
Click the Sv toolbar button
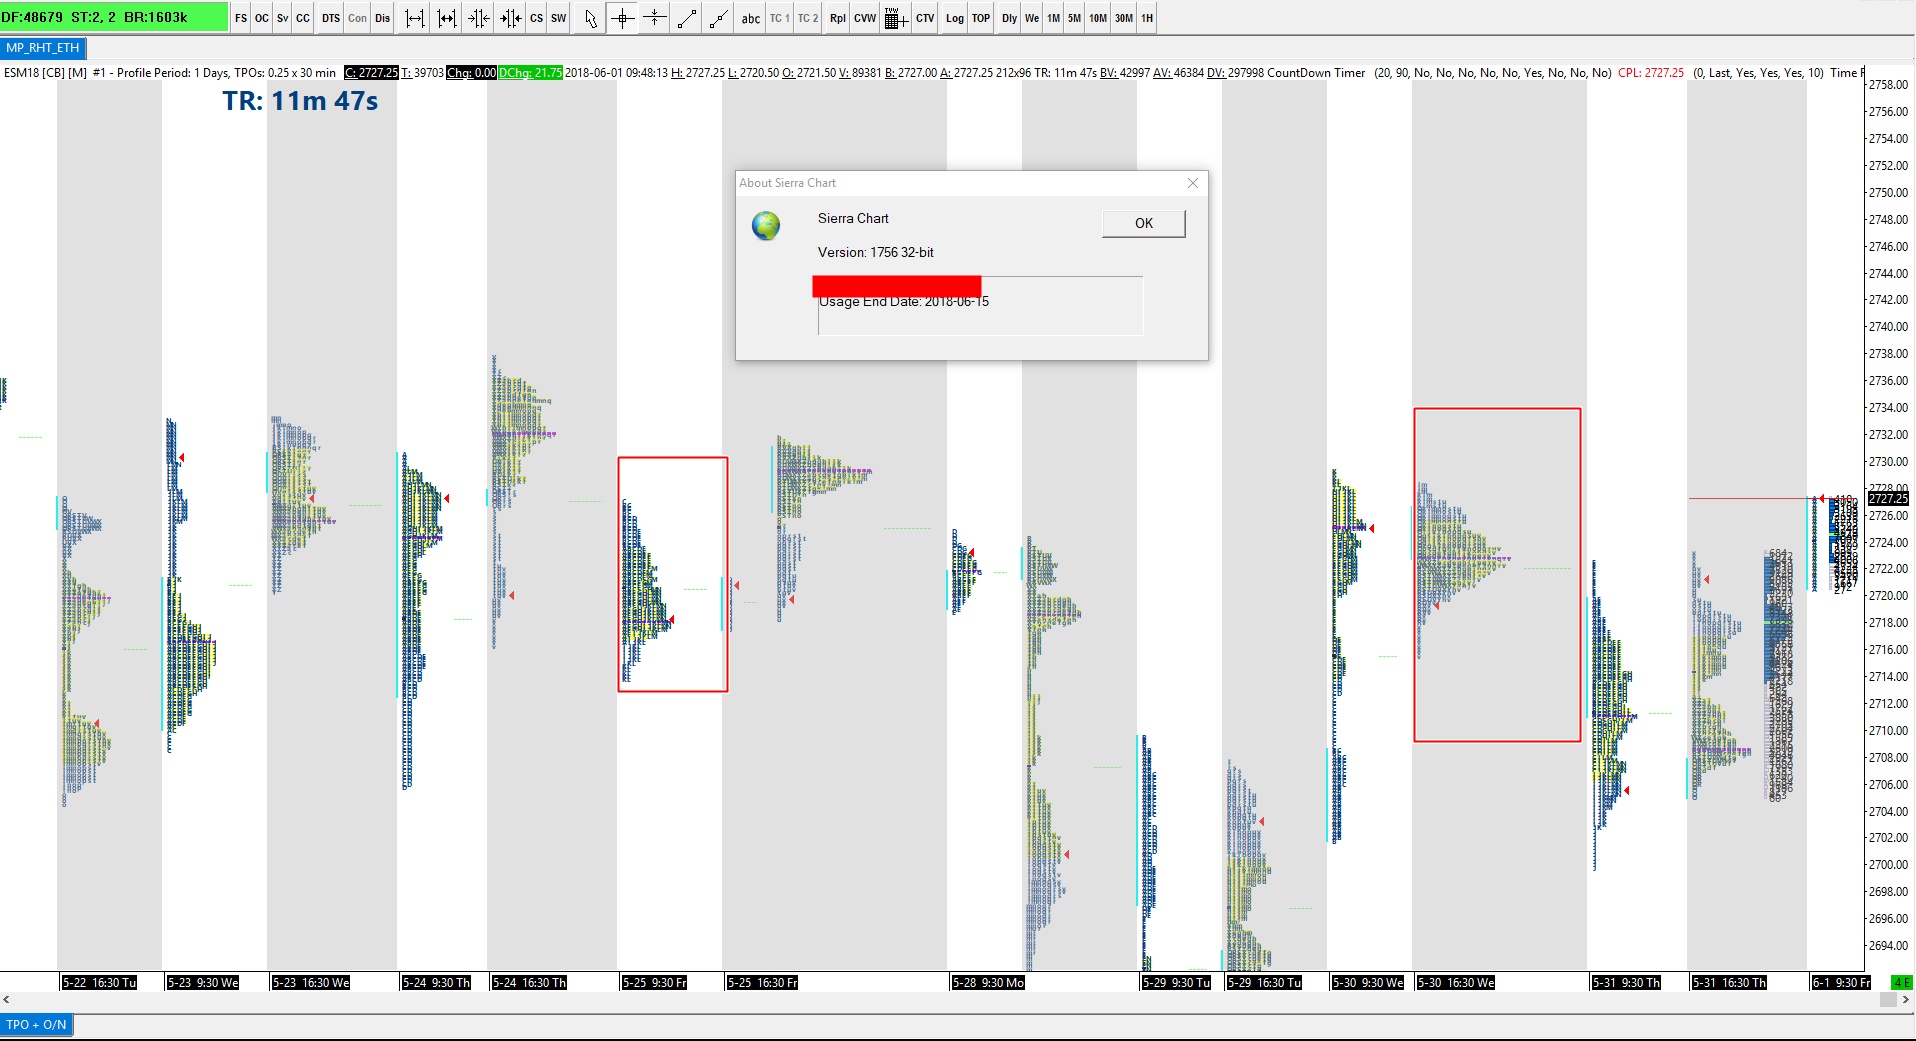283,18
